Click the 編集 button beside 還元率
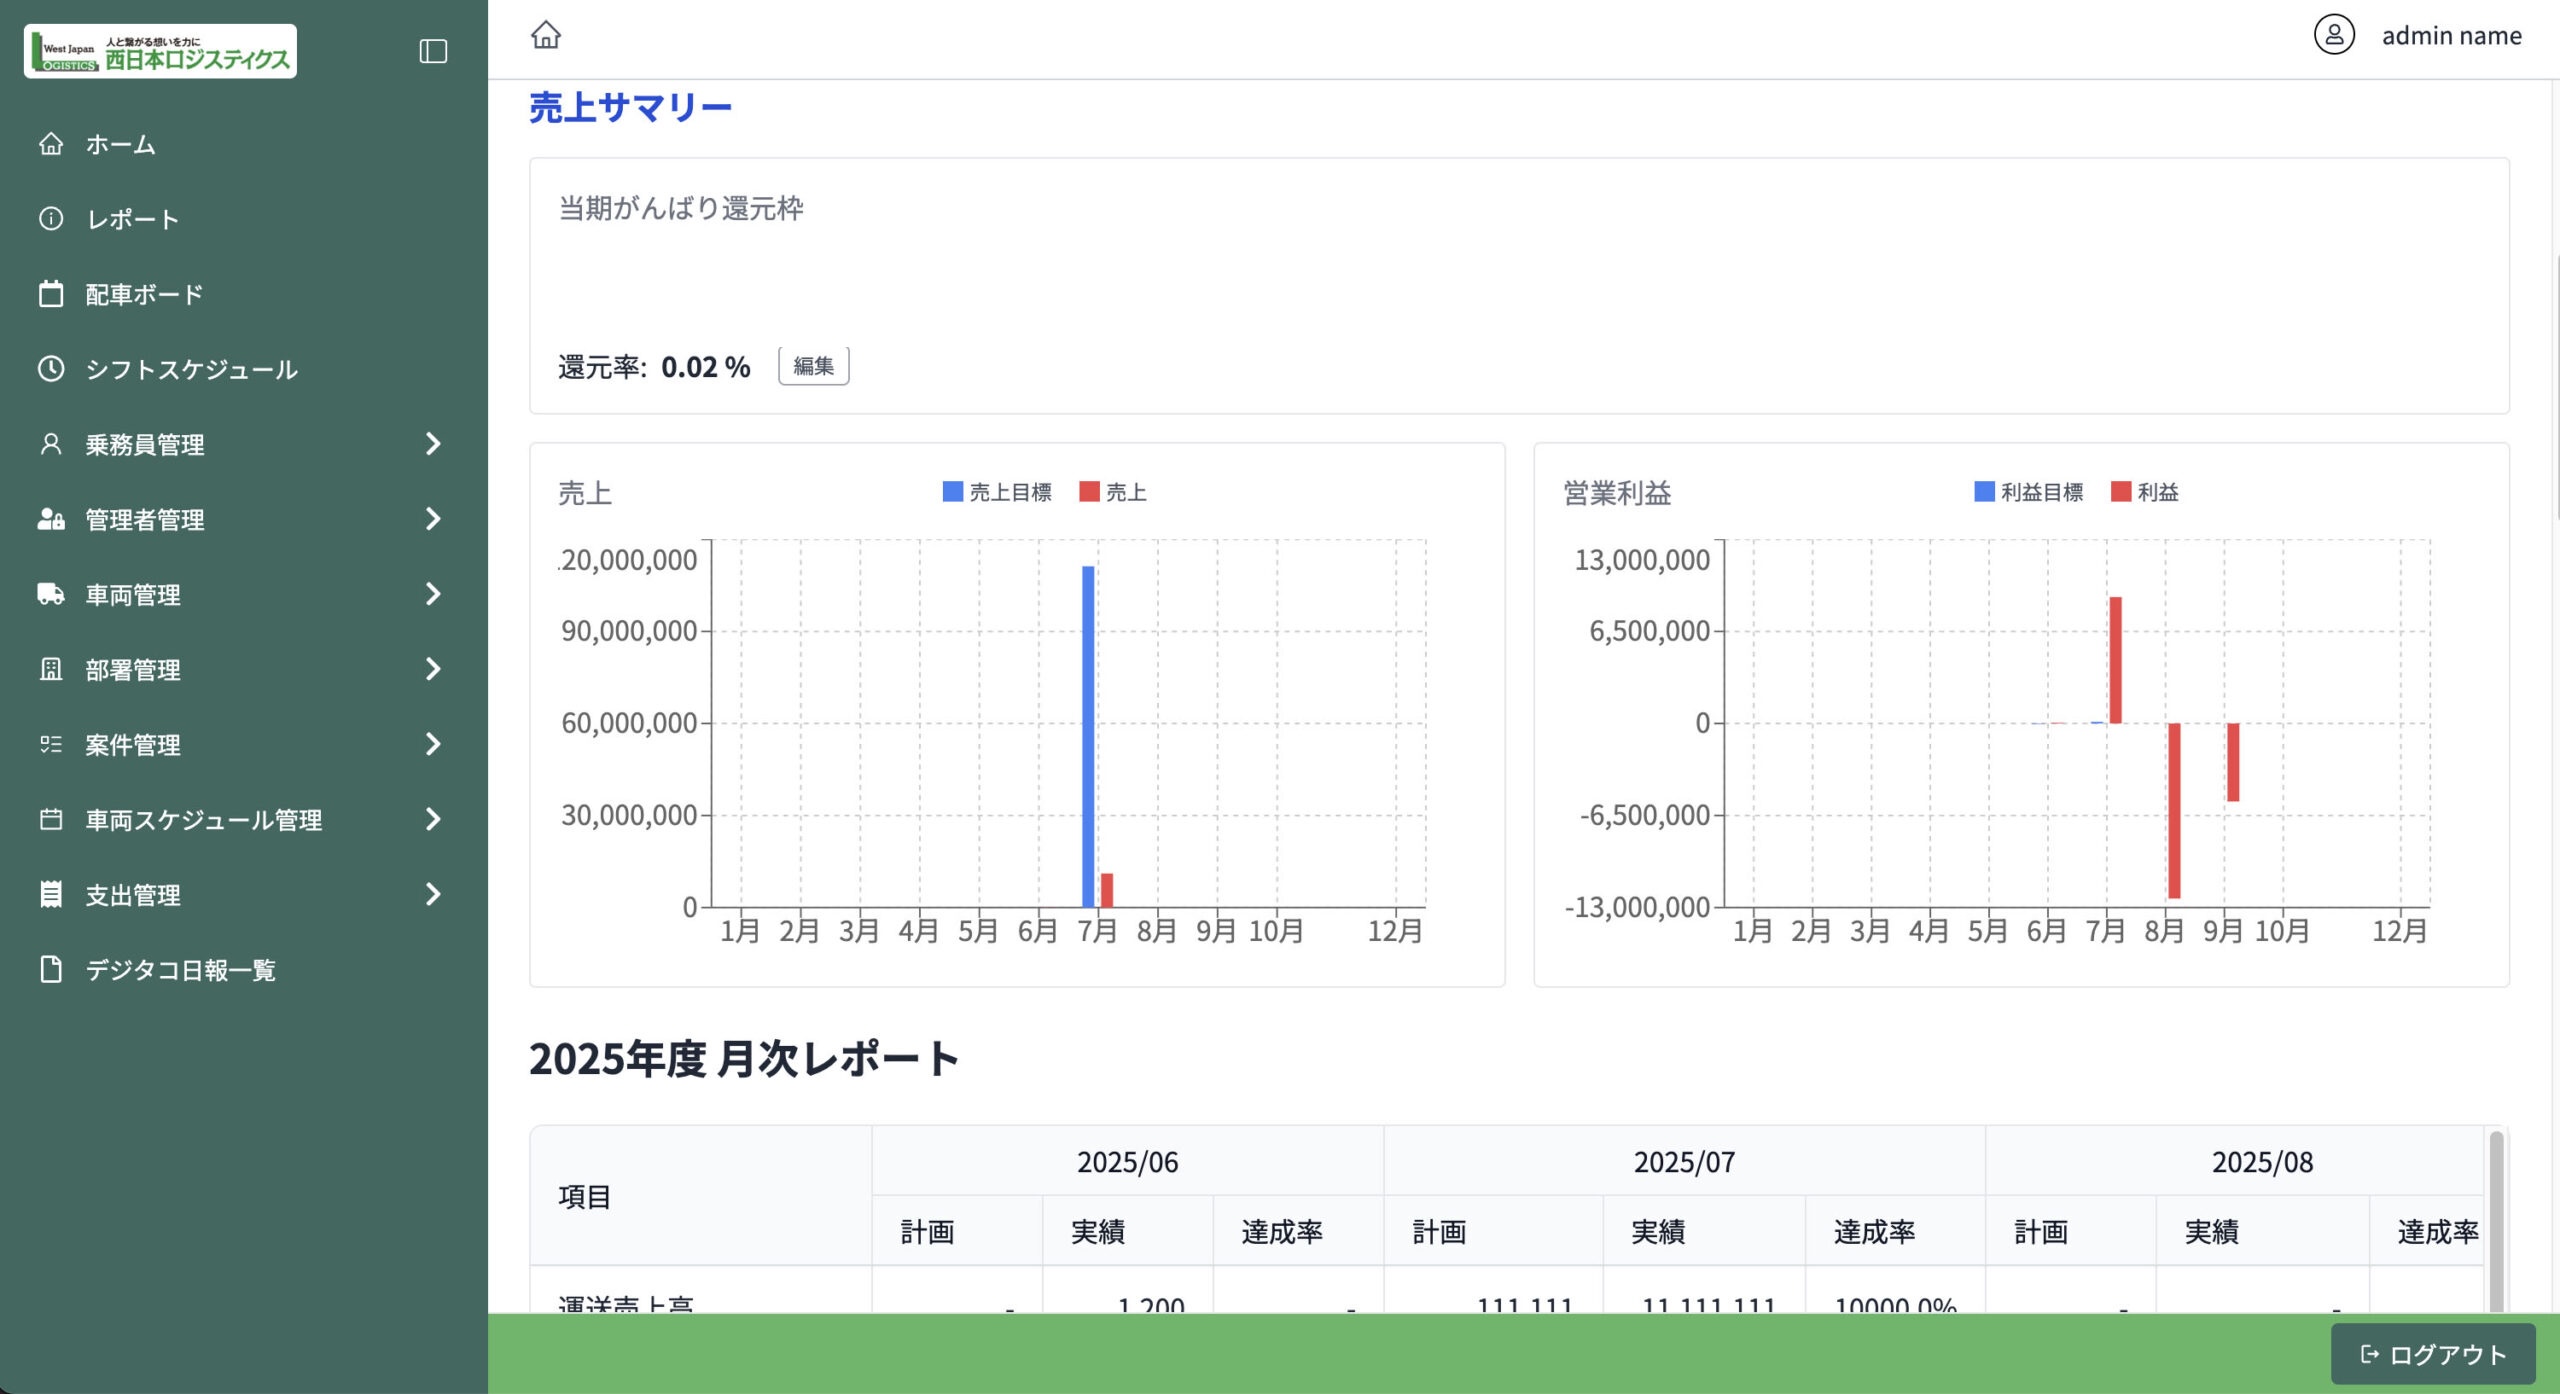The image size is (2560, 1394). pos(813,366)
